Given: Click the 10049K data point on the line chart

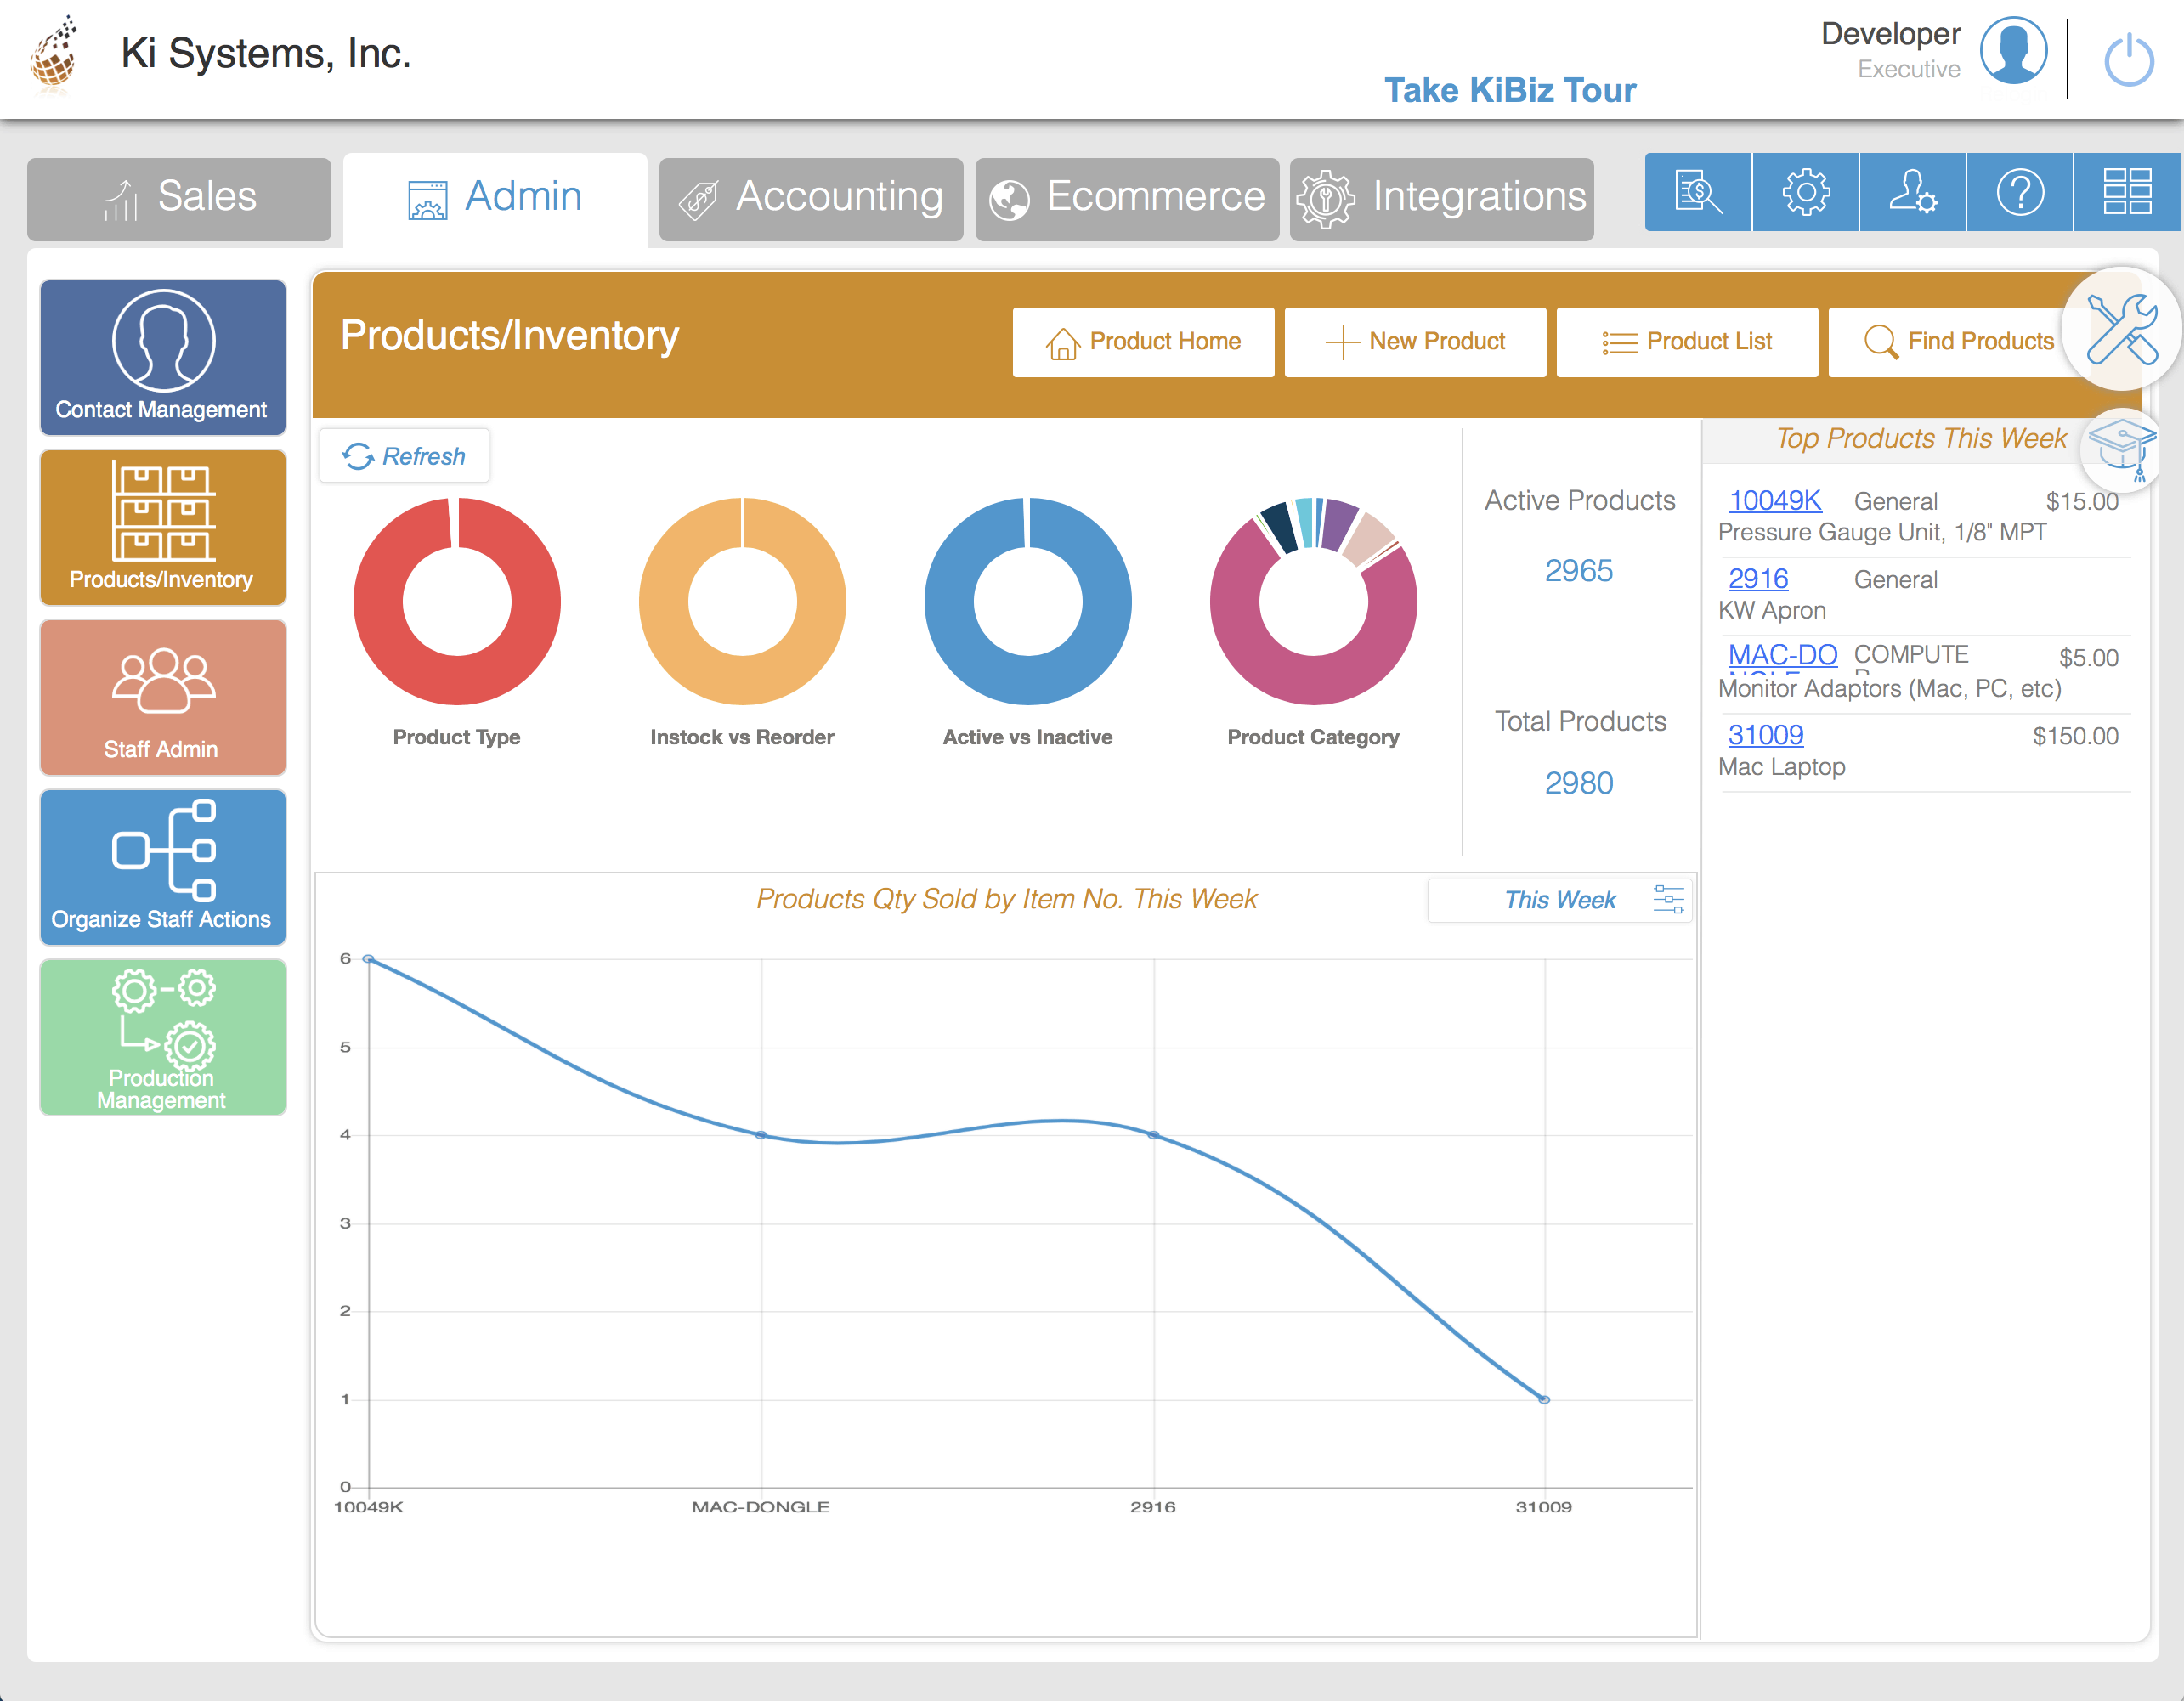Looking at the screenshot, I should 369,959.
